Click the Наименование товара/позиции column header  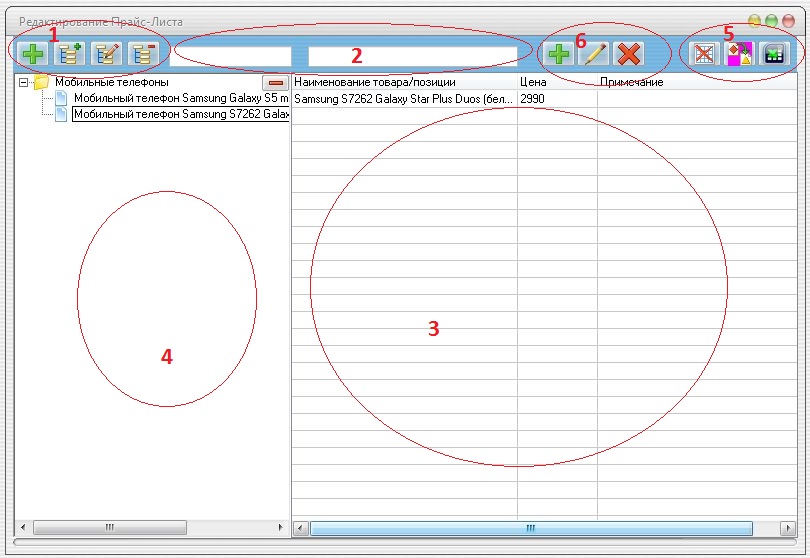405,82
